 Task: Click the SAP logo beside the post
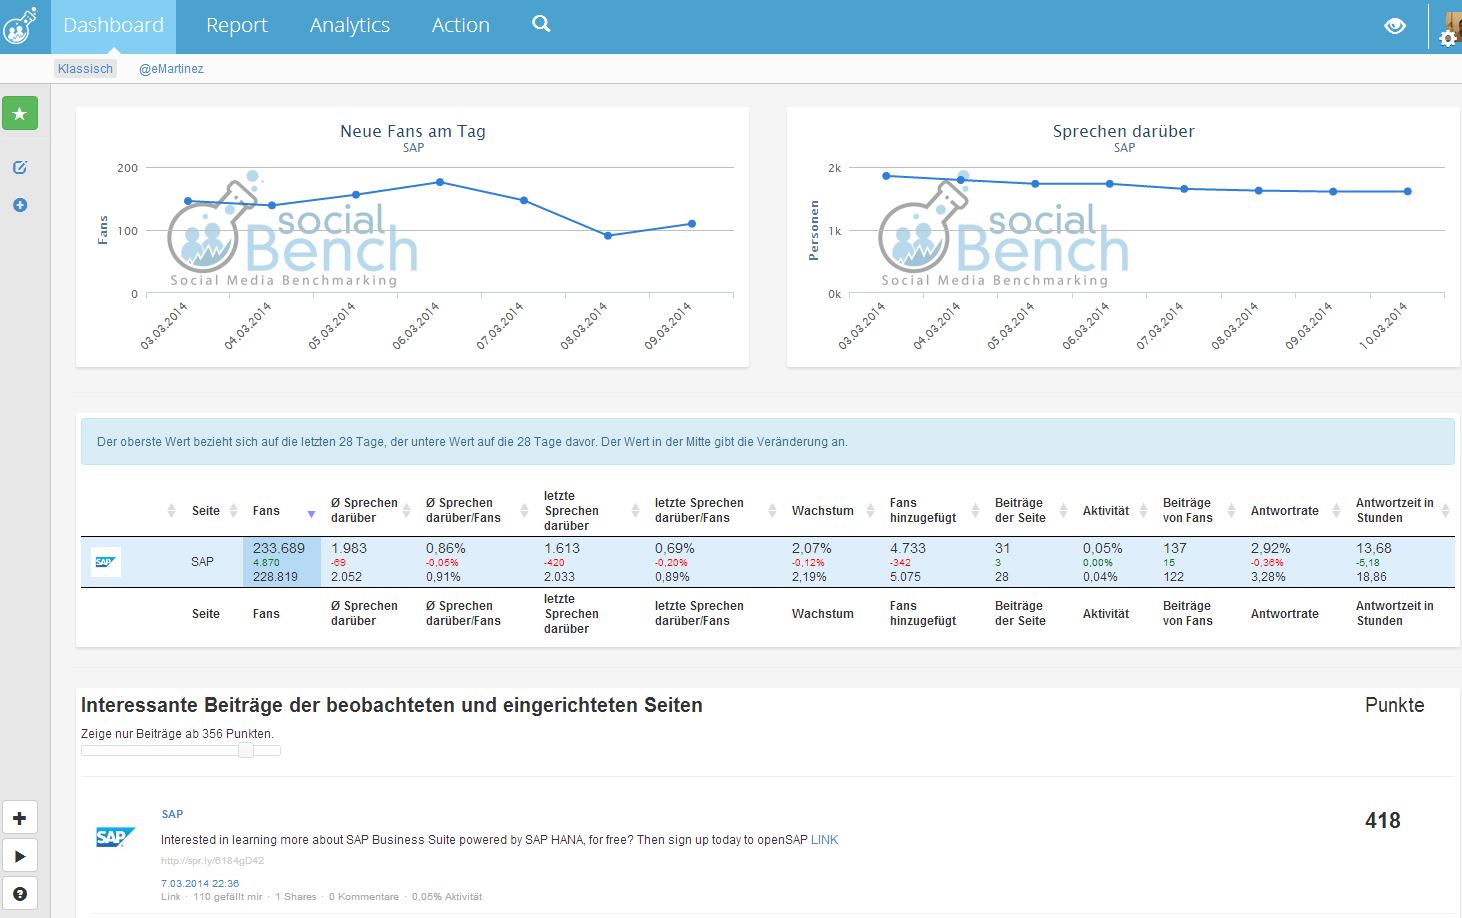115,837
